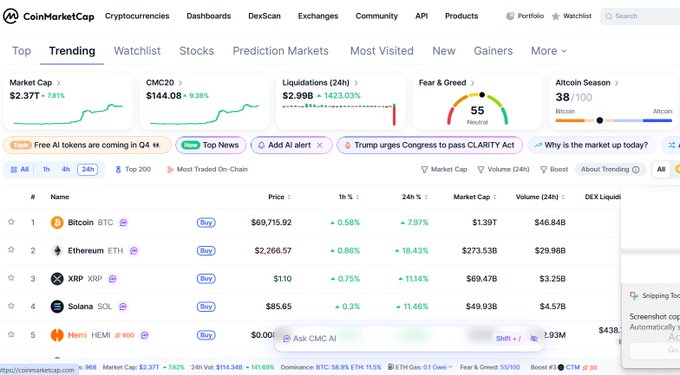Screen dimensions: 680x375
Task: Sort table by Market Cap column header
Action: click(x=475, y=197)
